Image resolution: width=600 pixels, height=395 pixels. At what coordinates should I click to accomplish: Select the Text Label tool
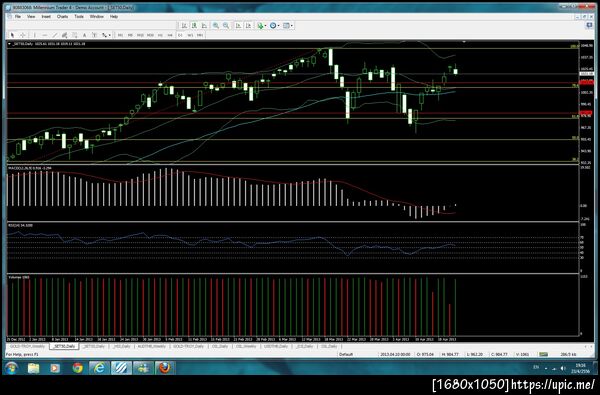94,35
